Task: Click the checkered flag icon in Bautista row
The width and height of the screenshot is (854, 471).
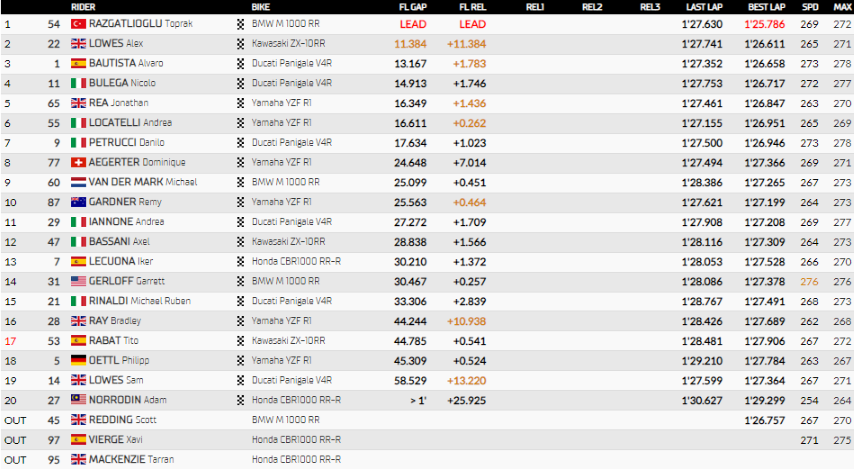Action: (240, 64)
